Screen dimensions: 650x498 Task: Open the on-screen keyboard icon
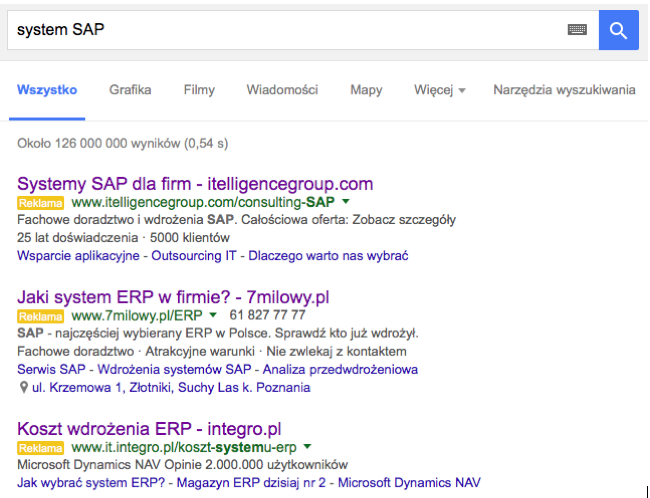[577, 30]
